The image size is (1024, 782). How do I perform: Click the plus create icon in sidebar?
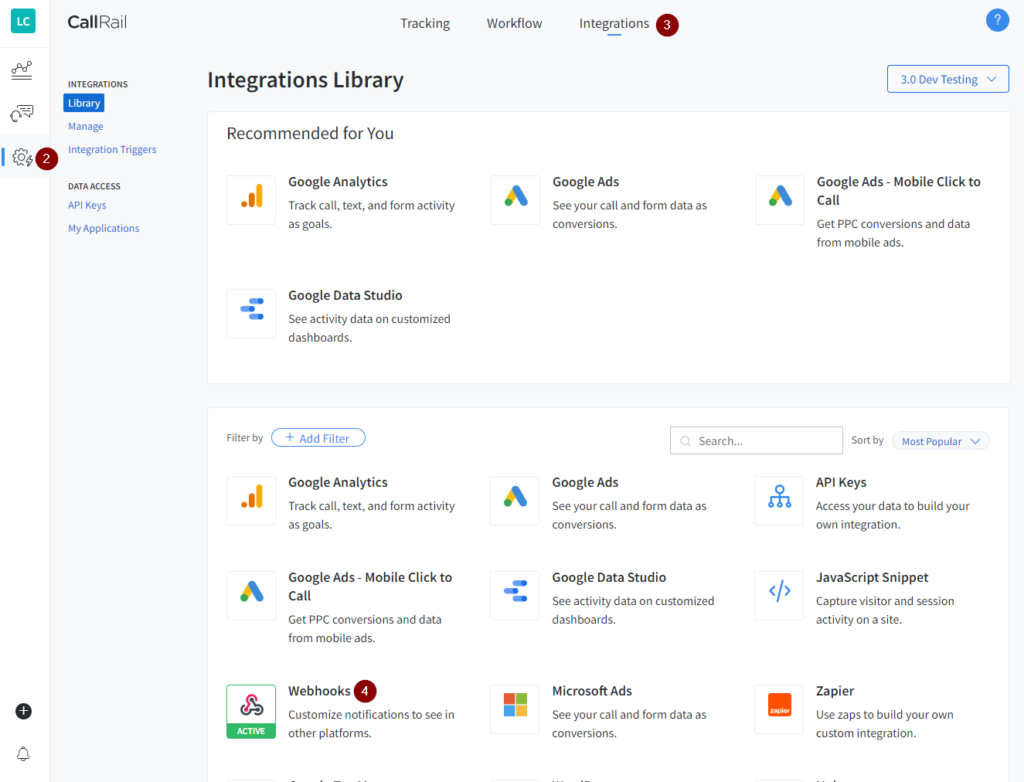(24, 711)
